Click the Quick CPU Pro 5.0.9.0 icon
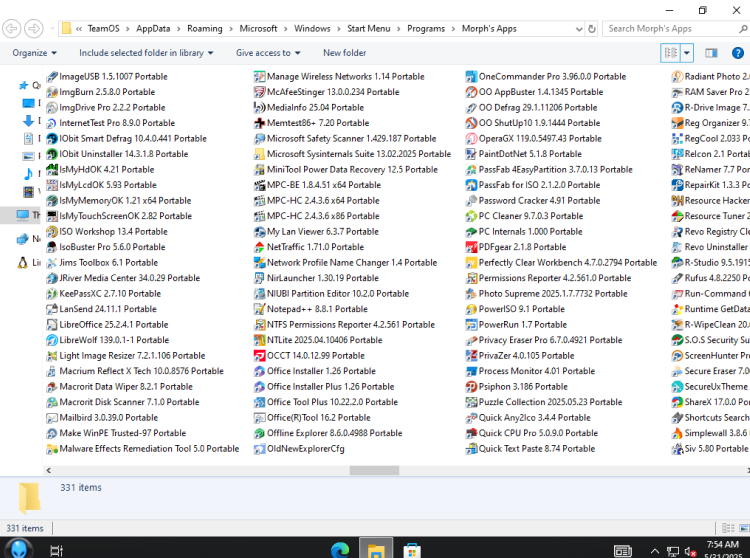The height and width of the screenshot is (558, 750). click(471, 433)
